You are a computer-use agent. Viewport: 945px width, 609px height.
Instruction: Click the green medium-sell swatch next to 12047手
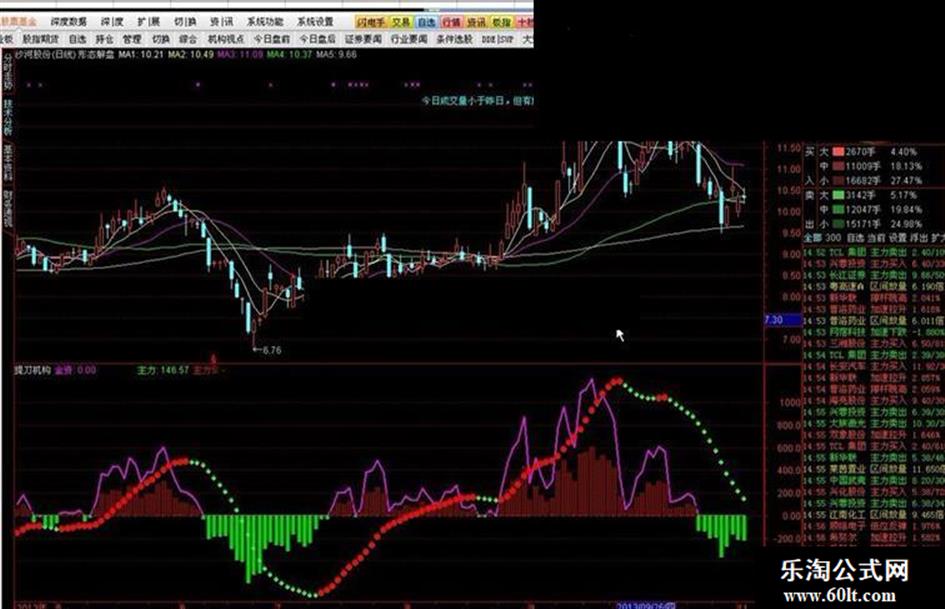(x=838, y=210)
